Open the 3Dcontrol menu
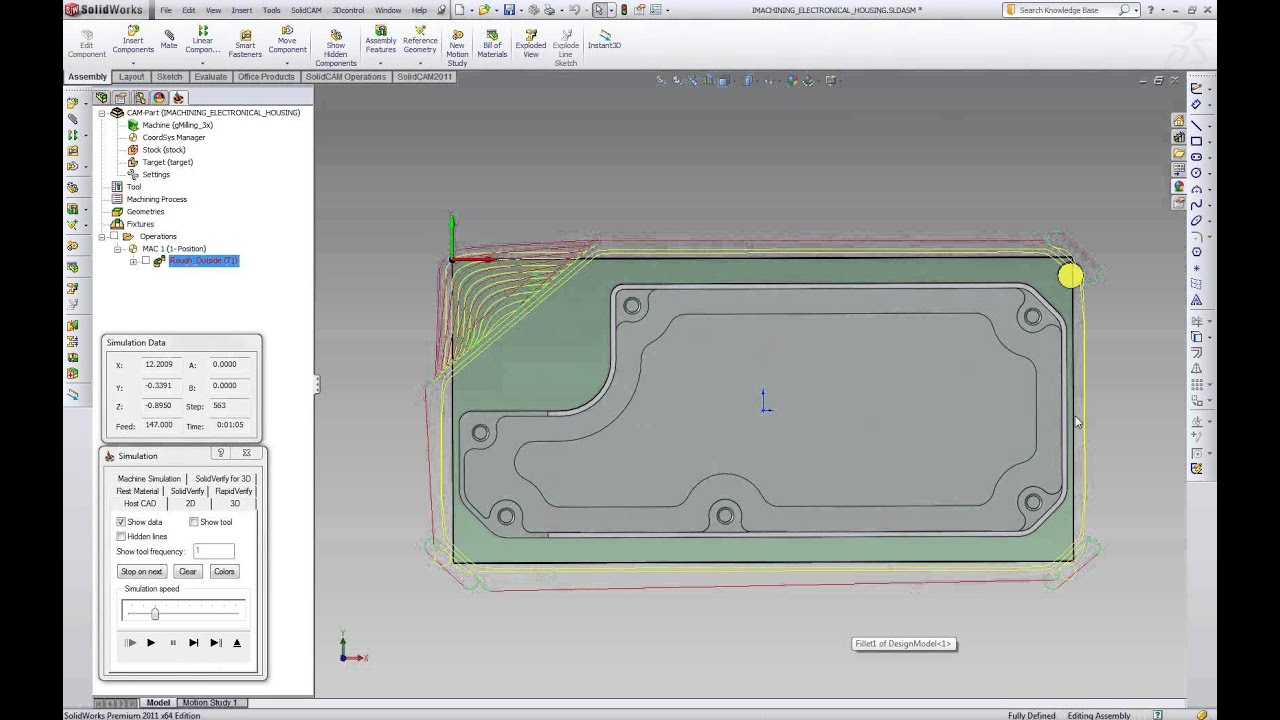Viewport: 1280px width, 720px height. 348,10
